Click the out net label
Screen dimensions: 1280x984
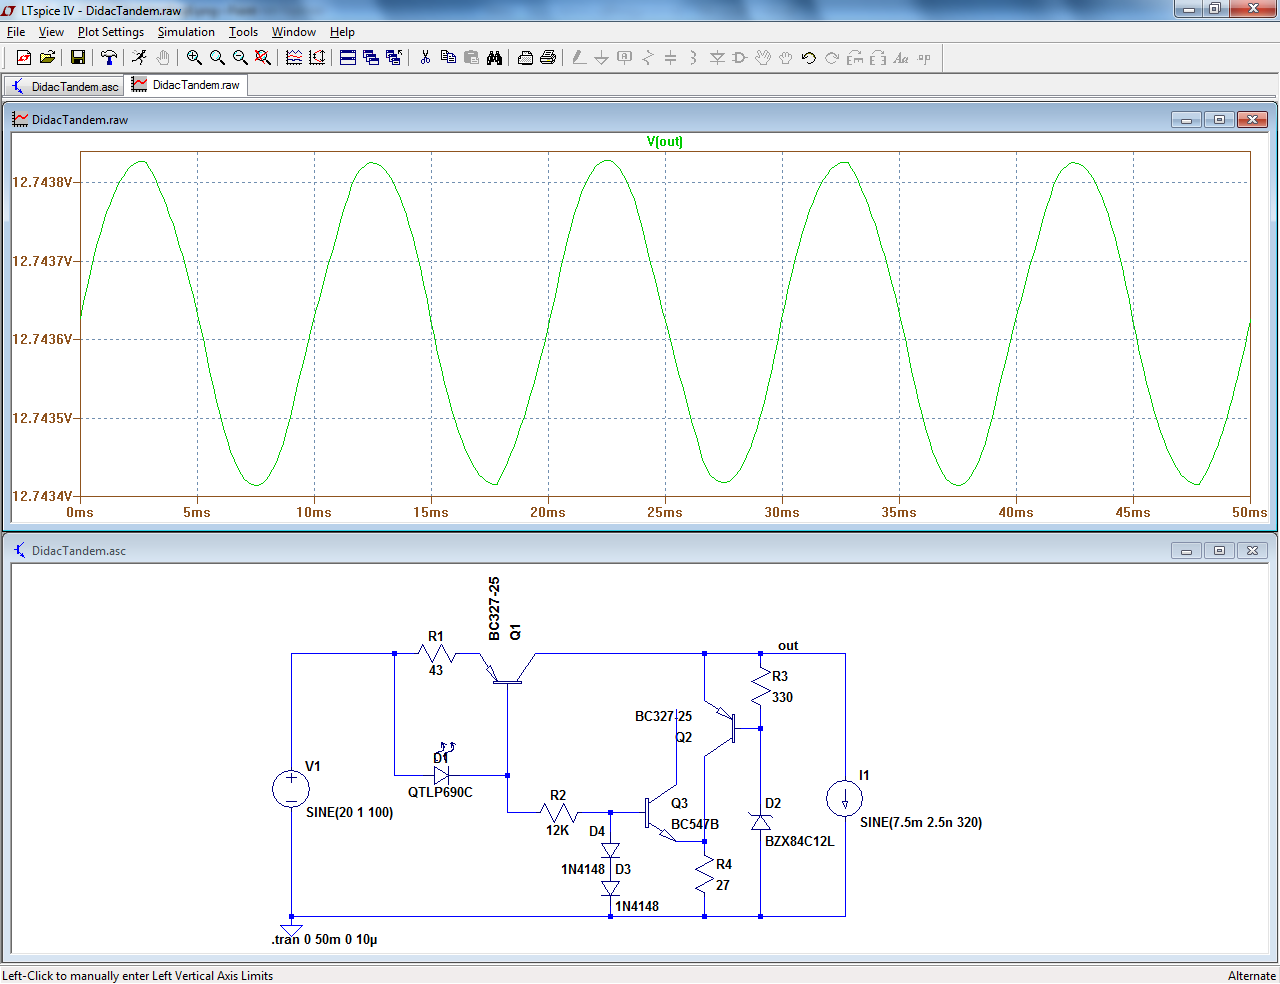(x=788, y=646)
